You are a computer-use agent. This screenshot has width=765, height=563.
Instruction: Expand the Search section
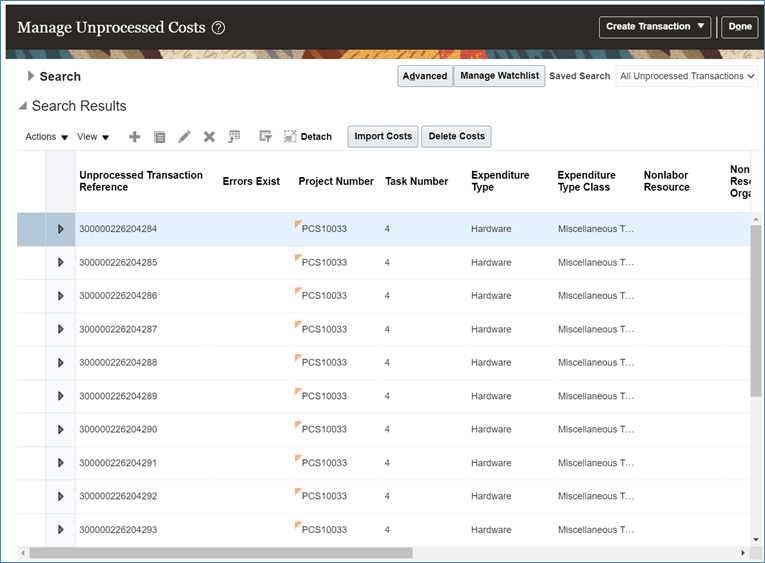pyautogui.click(x=31, y=76)
